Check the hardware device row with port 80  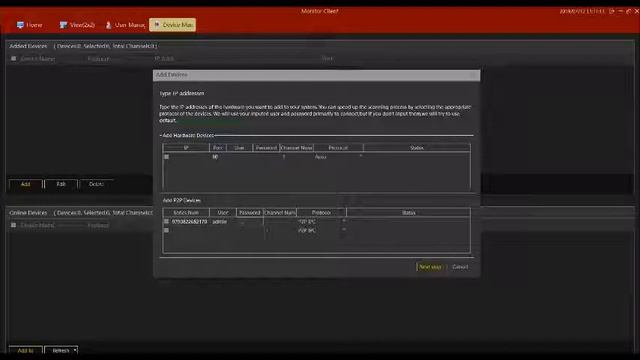(166, 157)
